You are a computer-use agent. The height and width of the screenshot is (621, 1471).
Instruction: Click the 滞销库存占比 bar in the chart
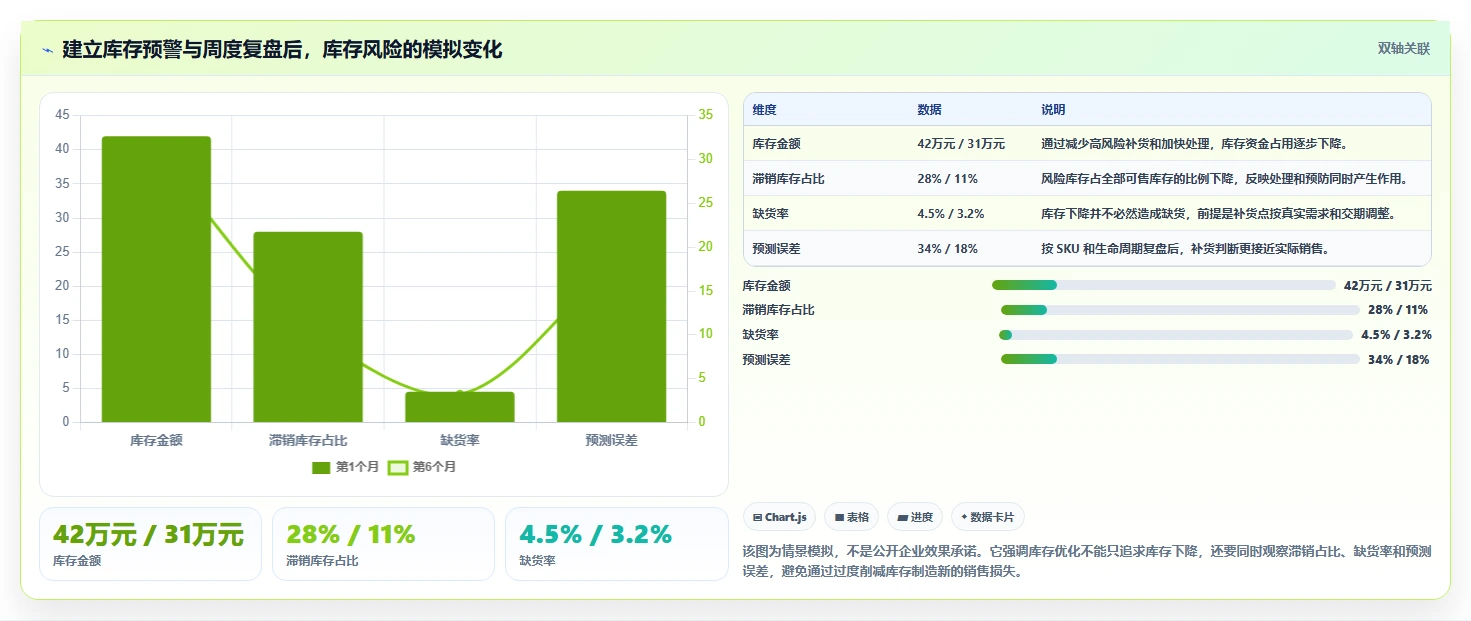[x=308, y=327]
